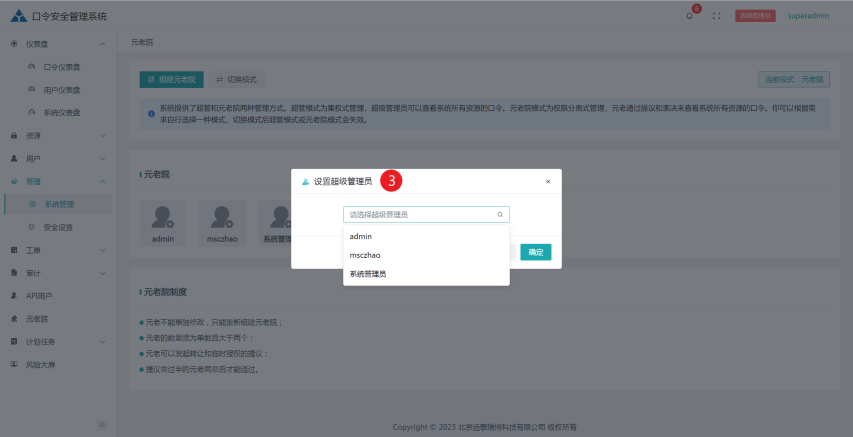
Task: Click the 请选择超级管理员 input field
Action: coord(420,214)
